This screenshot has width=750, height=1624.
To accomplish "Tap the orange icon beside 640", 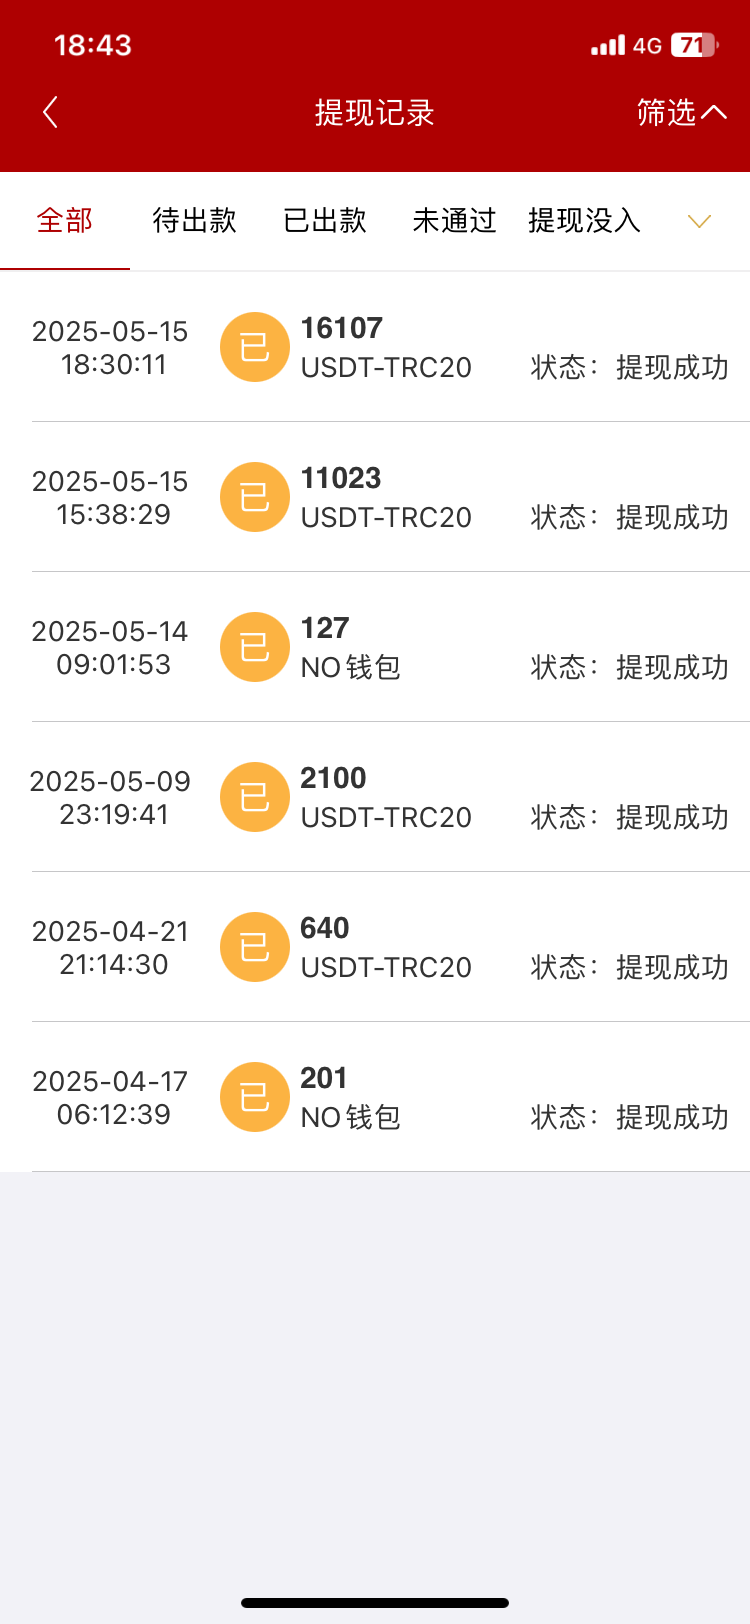I will pyautogui.click(x=255, y=947).
